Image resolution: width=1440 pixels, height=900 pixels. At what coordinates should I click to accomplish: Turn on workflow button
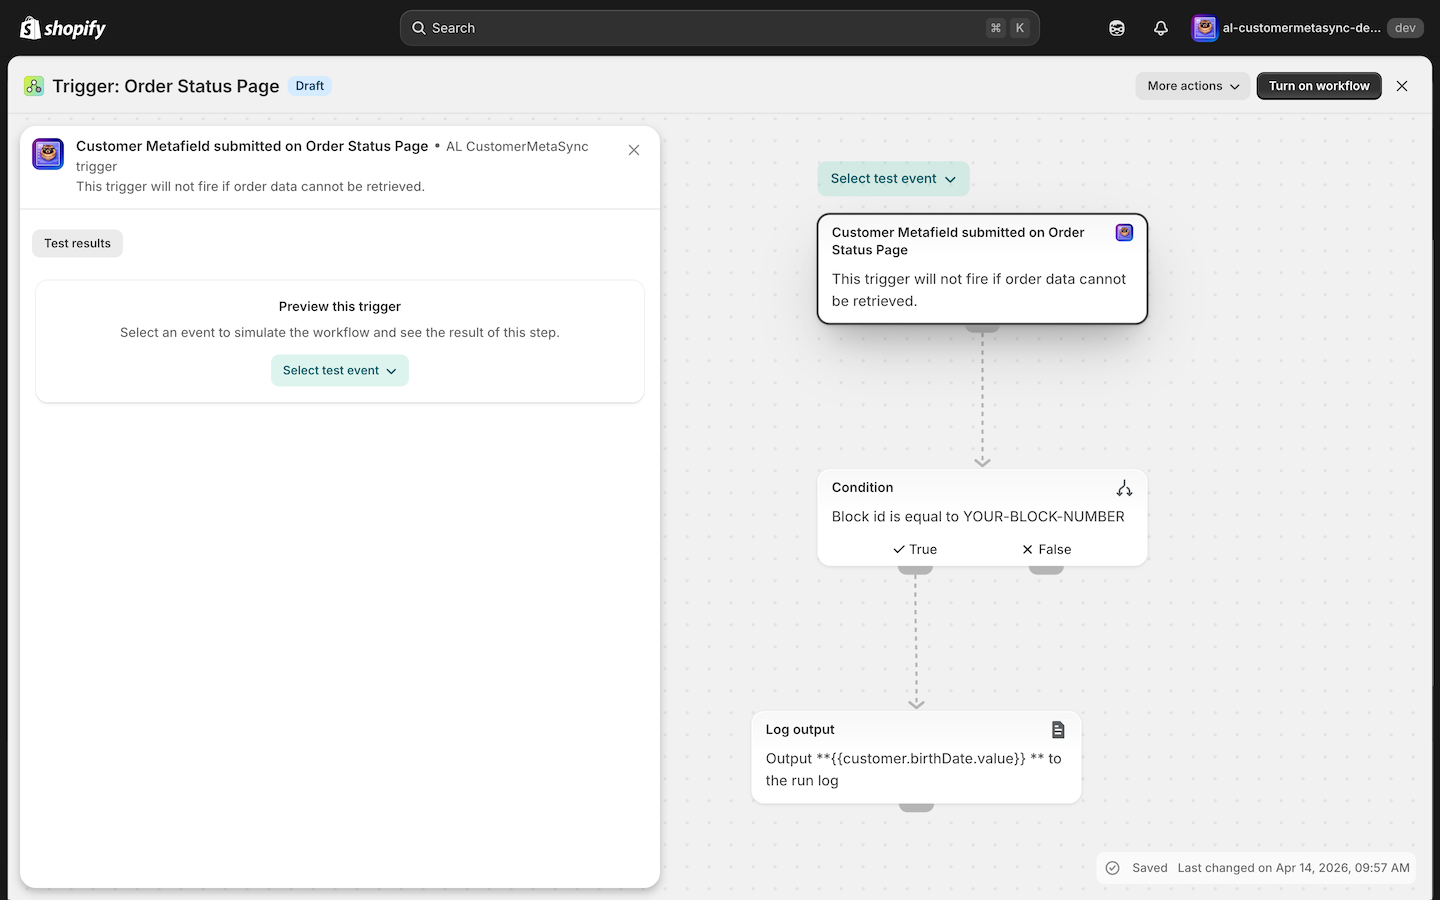(x=1319, y=86)
